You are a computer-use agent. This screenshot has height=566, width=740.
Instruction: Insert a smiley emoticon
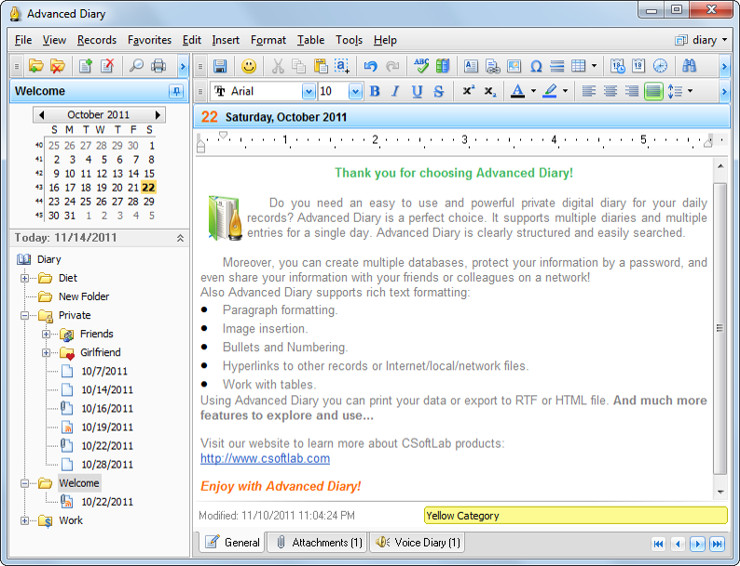[x=249, y=66]
